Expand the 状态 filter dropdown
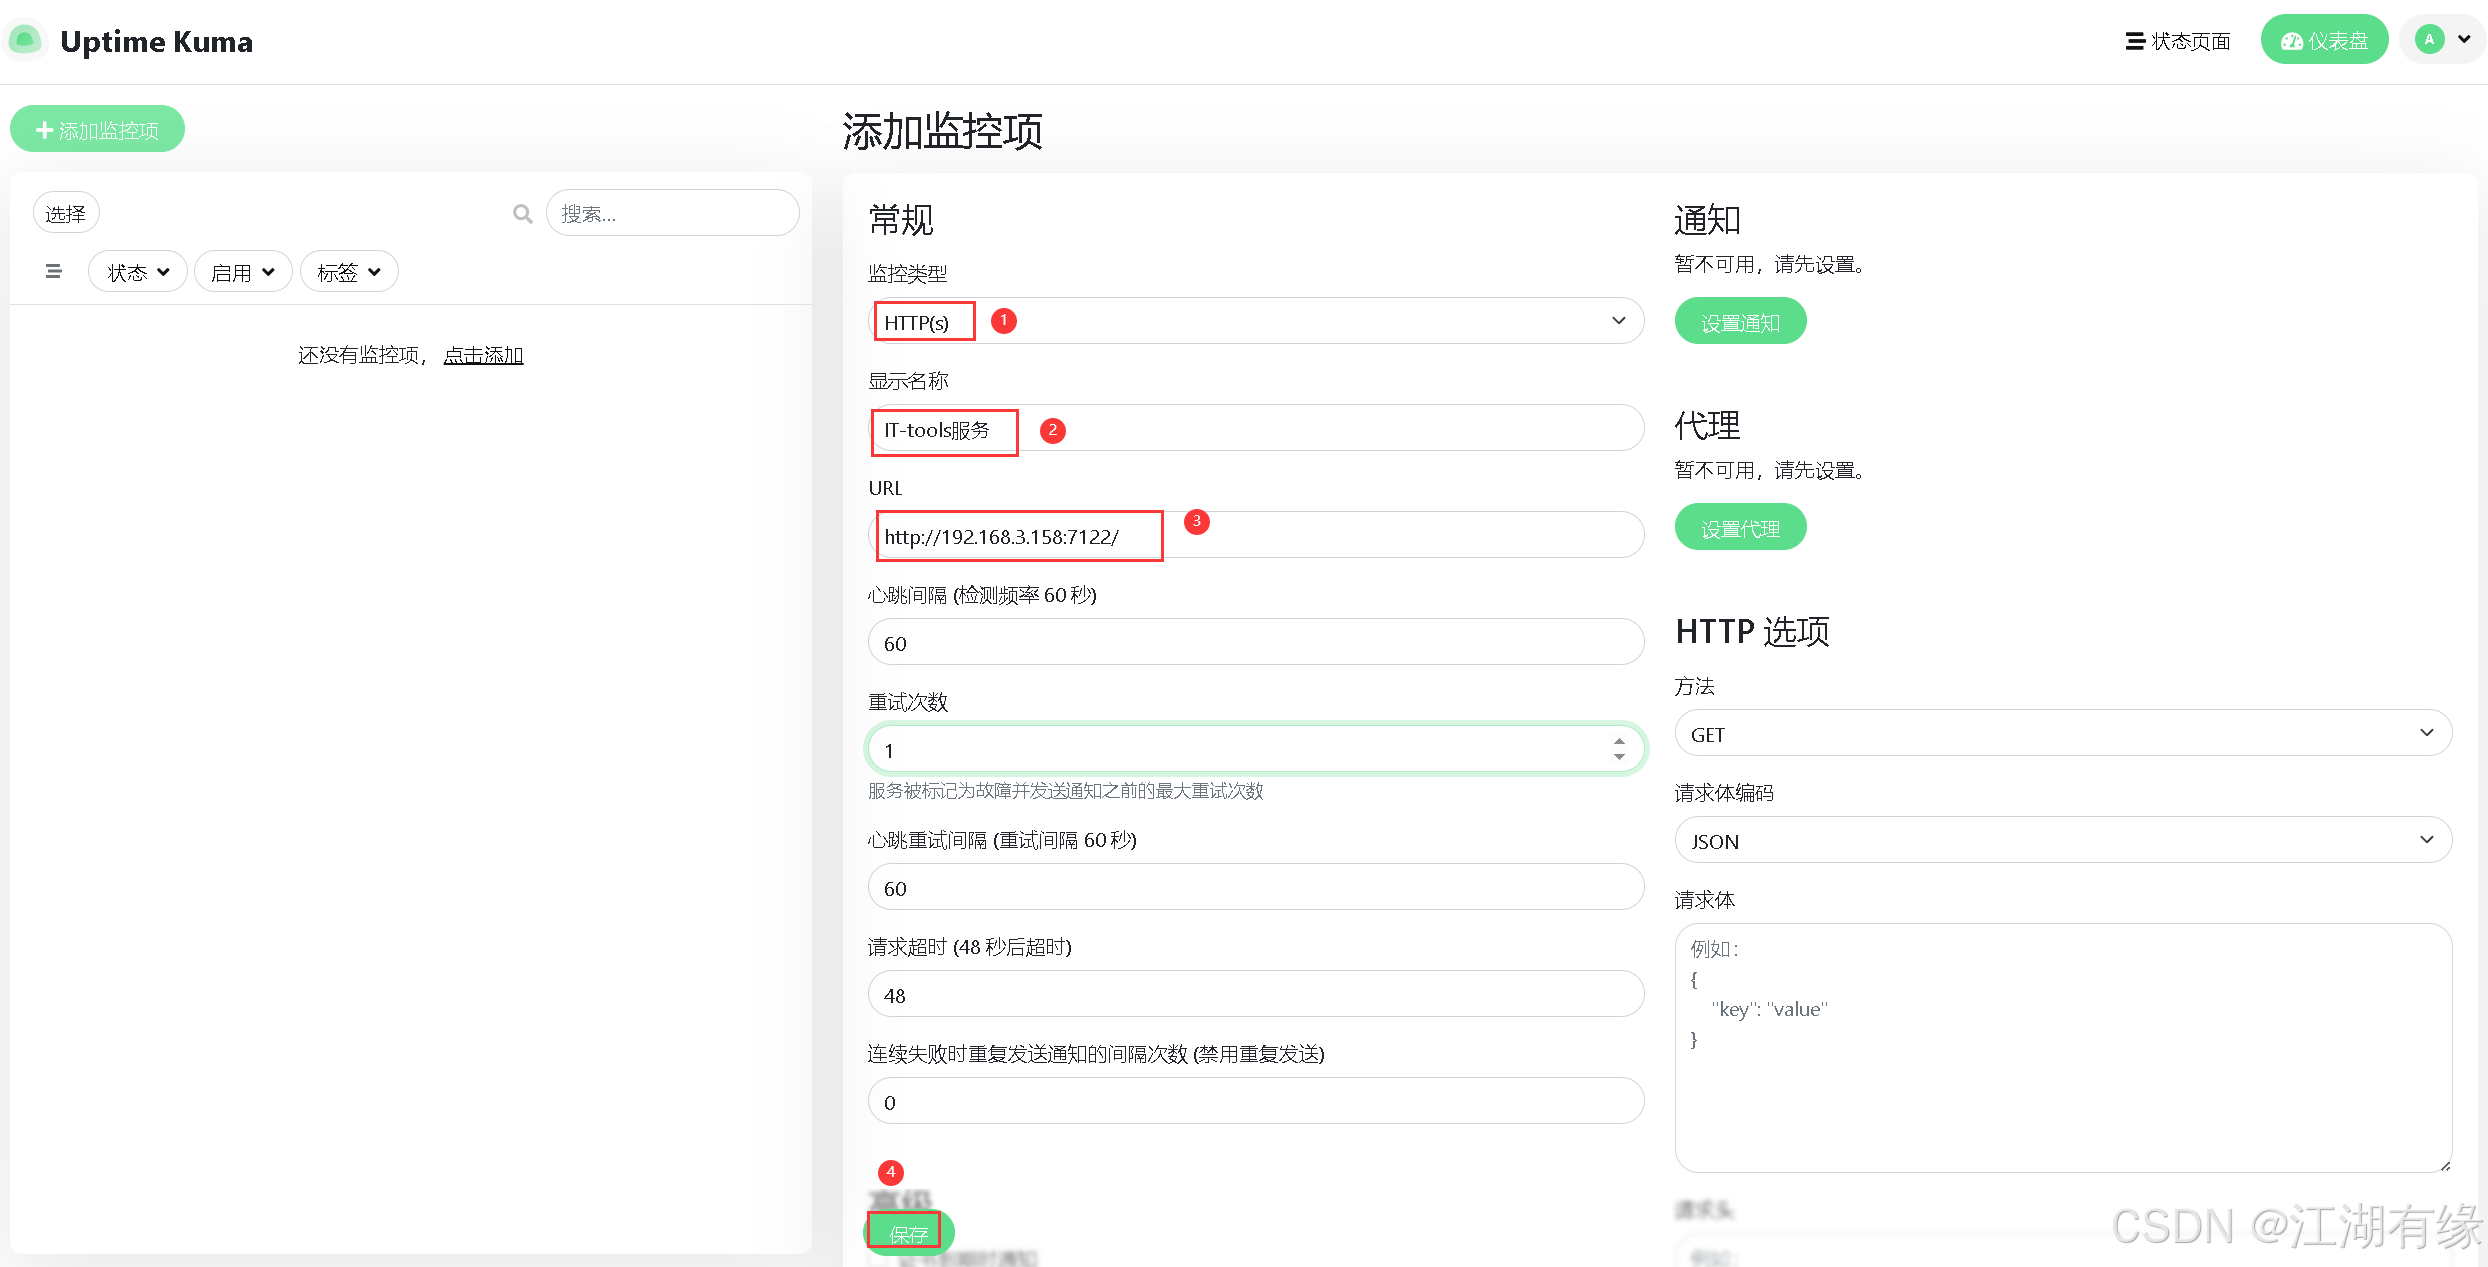The image size is (2488, 1267). click(138, 272)
